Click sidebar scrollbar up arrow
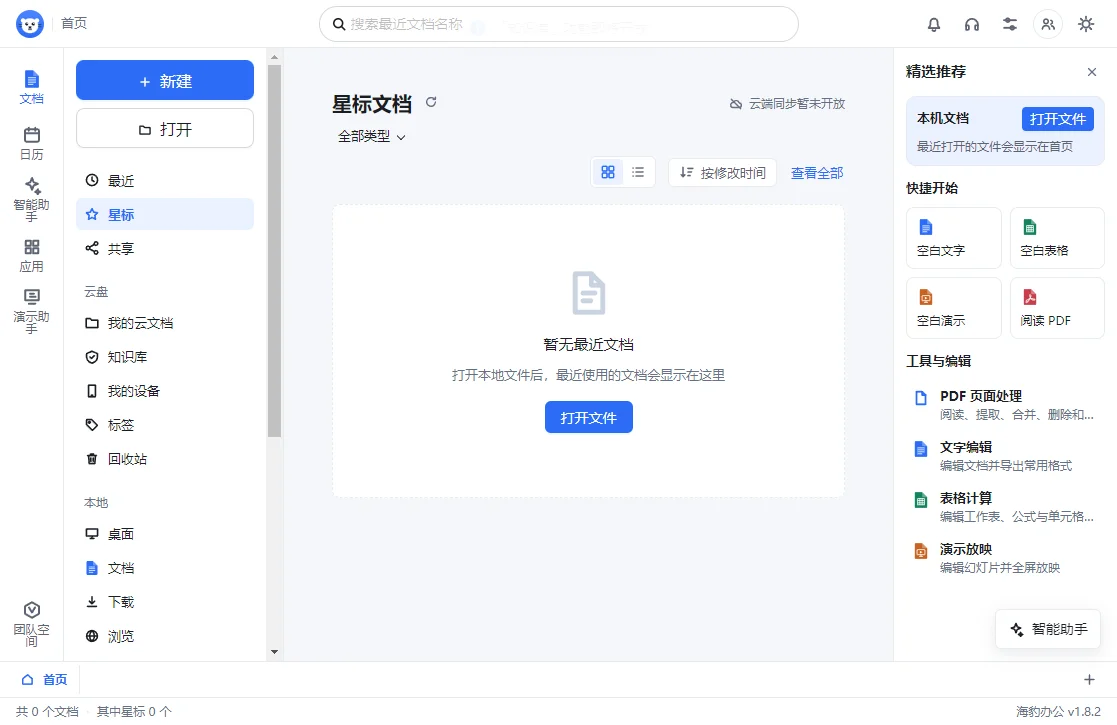 [274, 56]
